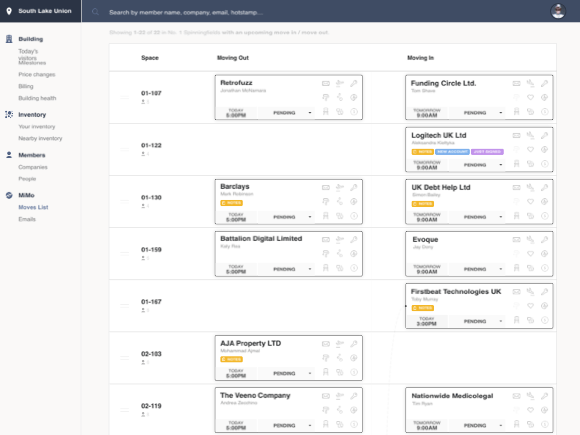The height and width of the screenshot is (435, 580).
Task: Click the Just Signed tag on Logitech card
Action: (x=487, y=152)
